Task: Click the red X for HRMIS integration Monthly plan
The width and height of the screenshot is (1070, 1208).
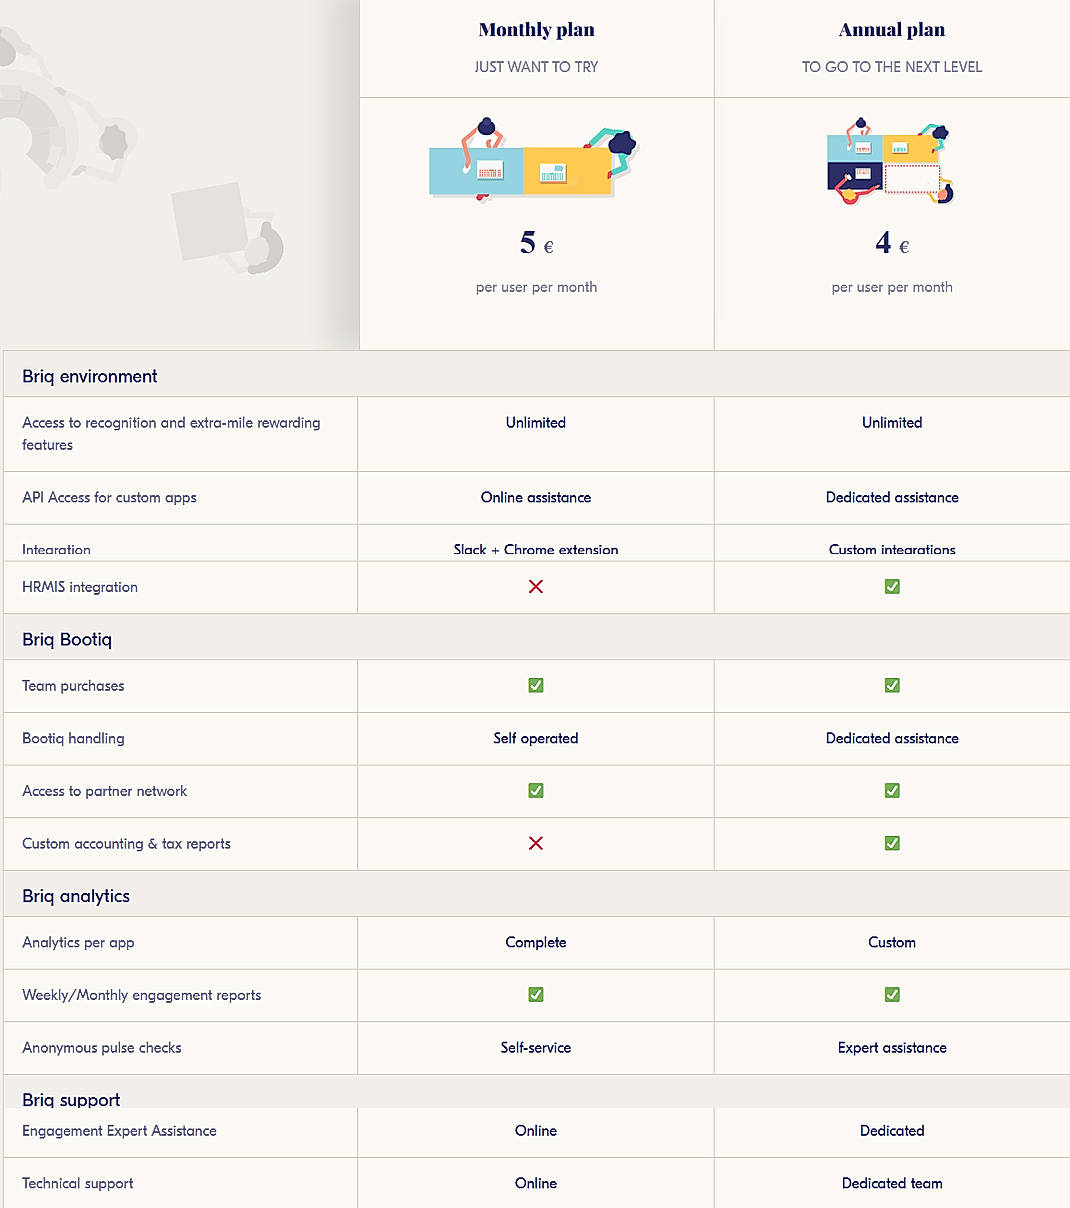Action: (x=535, y=587)
